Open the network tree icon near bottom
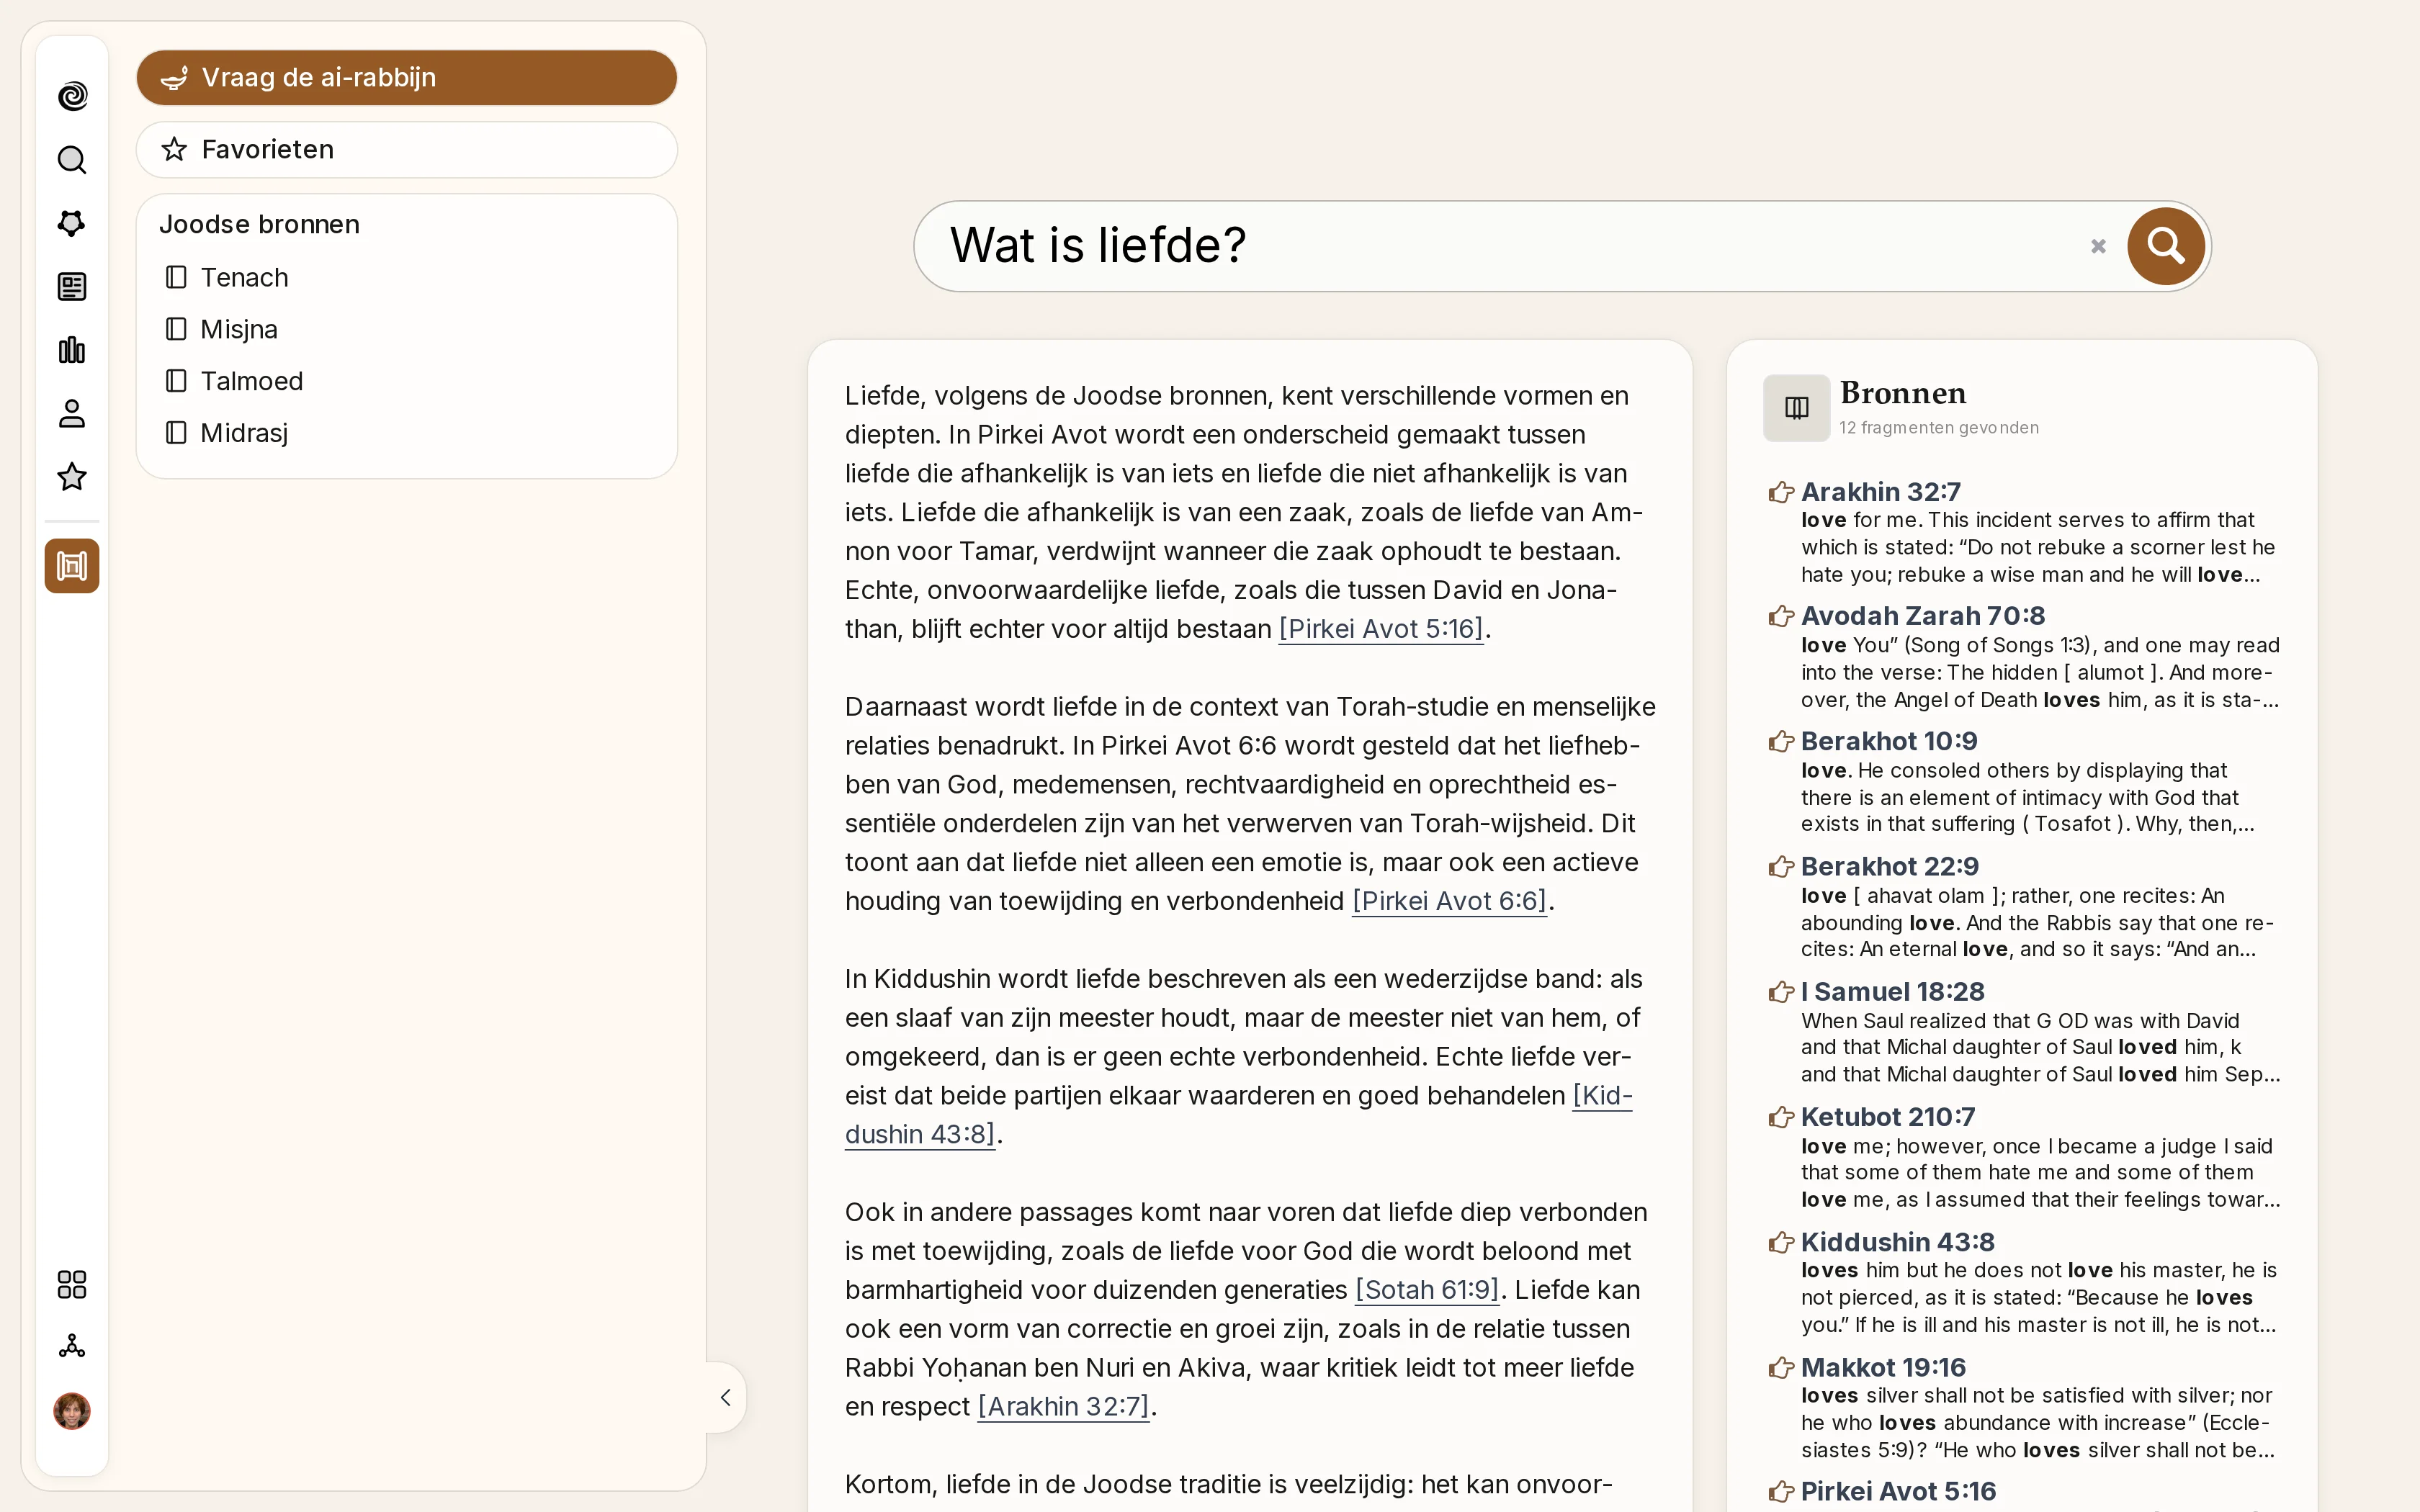The image size is (2420, 1512). tap(72, 1347)
